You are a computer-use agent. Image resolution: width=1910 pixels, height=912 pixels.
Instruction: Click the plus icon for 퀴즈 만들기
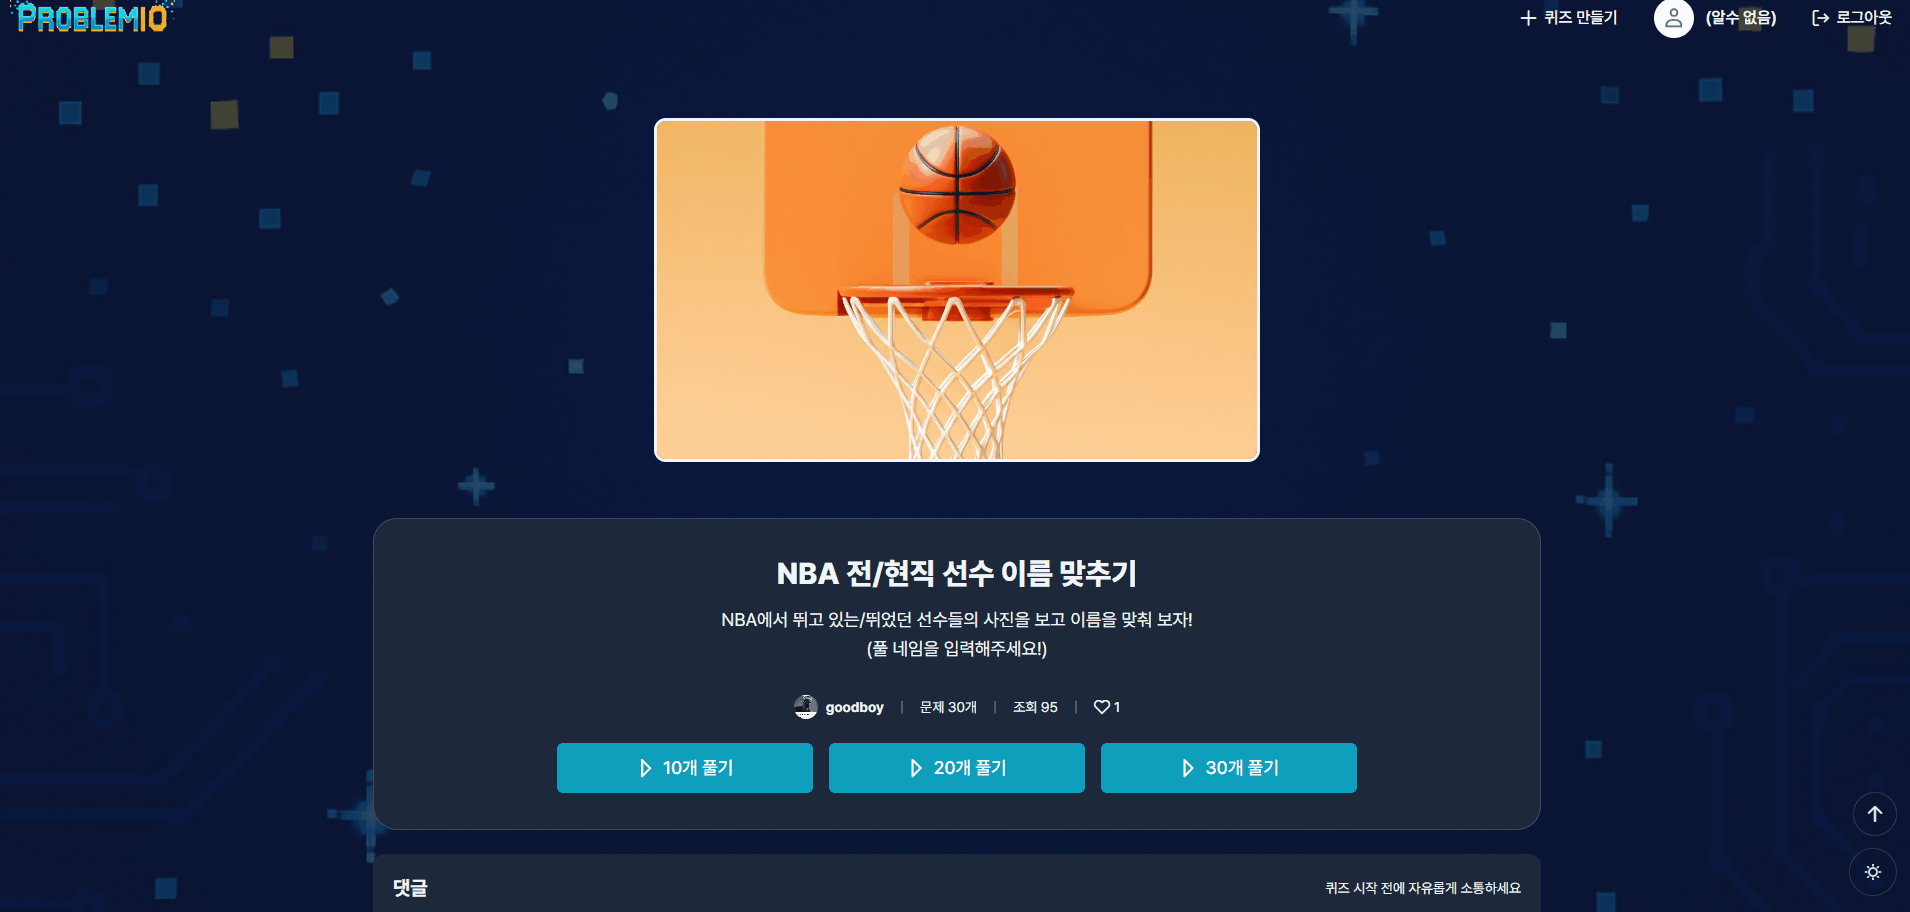[x=1528, y=18]
